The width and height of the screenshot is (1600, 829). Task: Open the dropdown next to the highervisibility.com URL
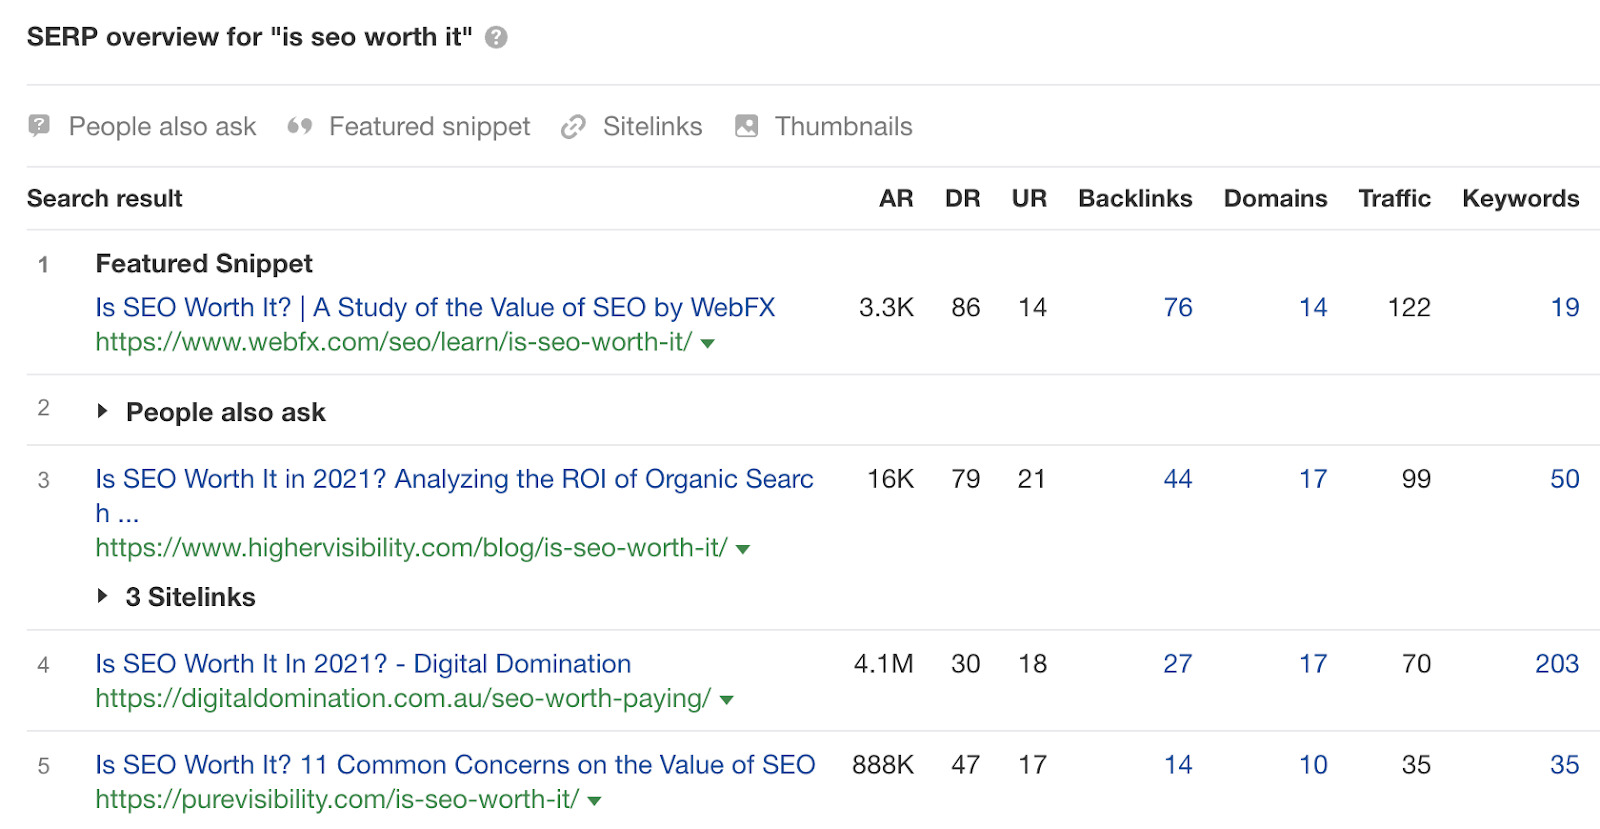(x=741, y=548)
